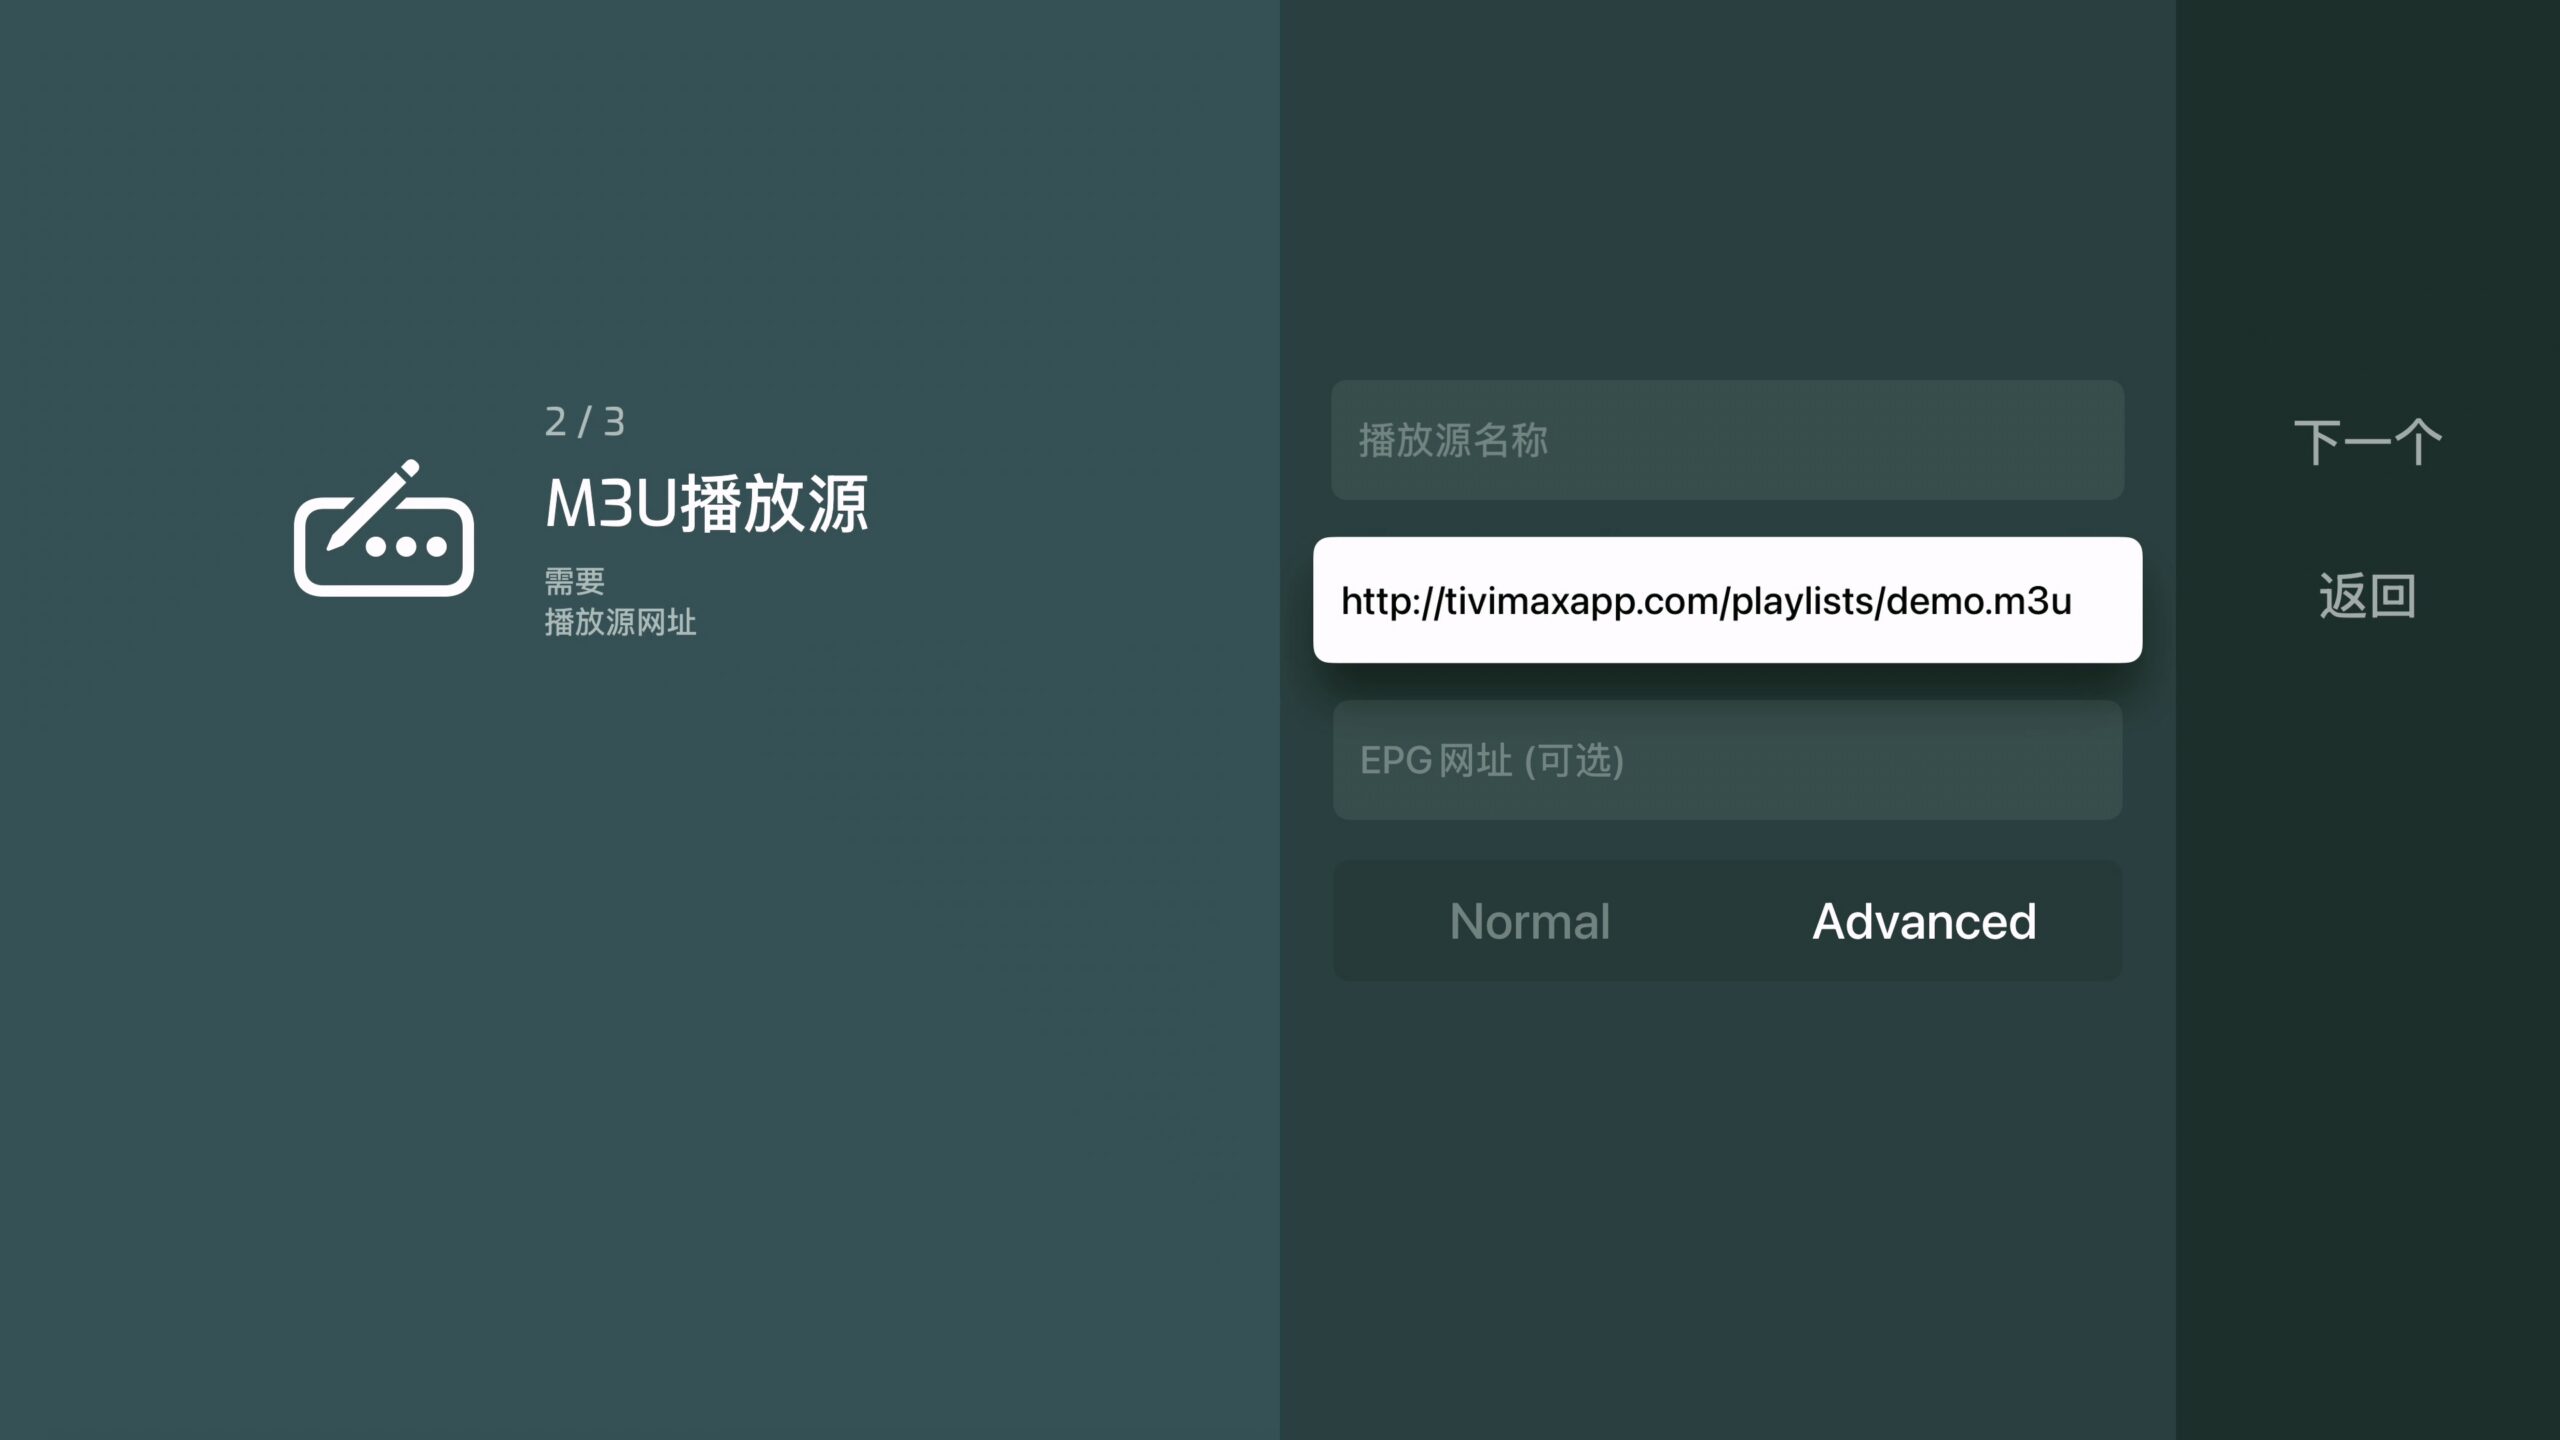The image size is (2560, 1440).
Task: Go back with the 返回 button
Action: 2366,597
